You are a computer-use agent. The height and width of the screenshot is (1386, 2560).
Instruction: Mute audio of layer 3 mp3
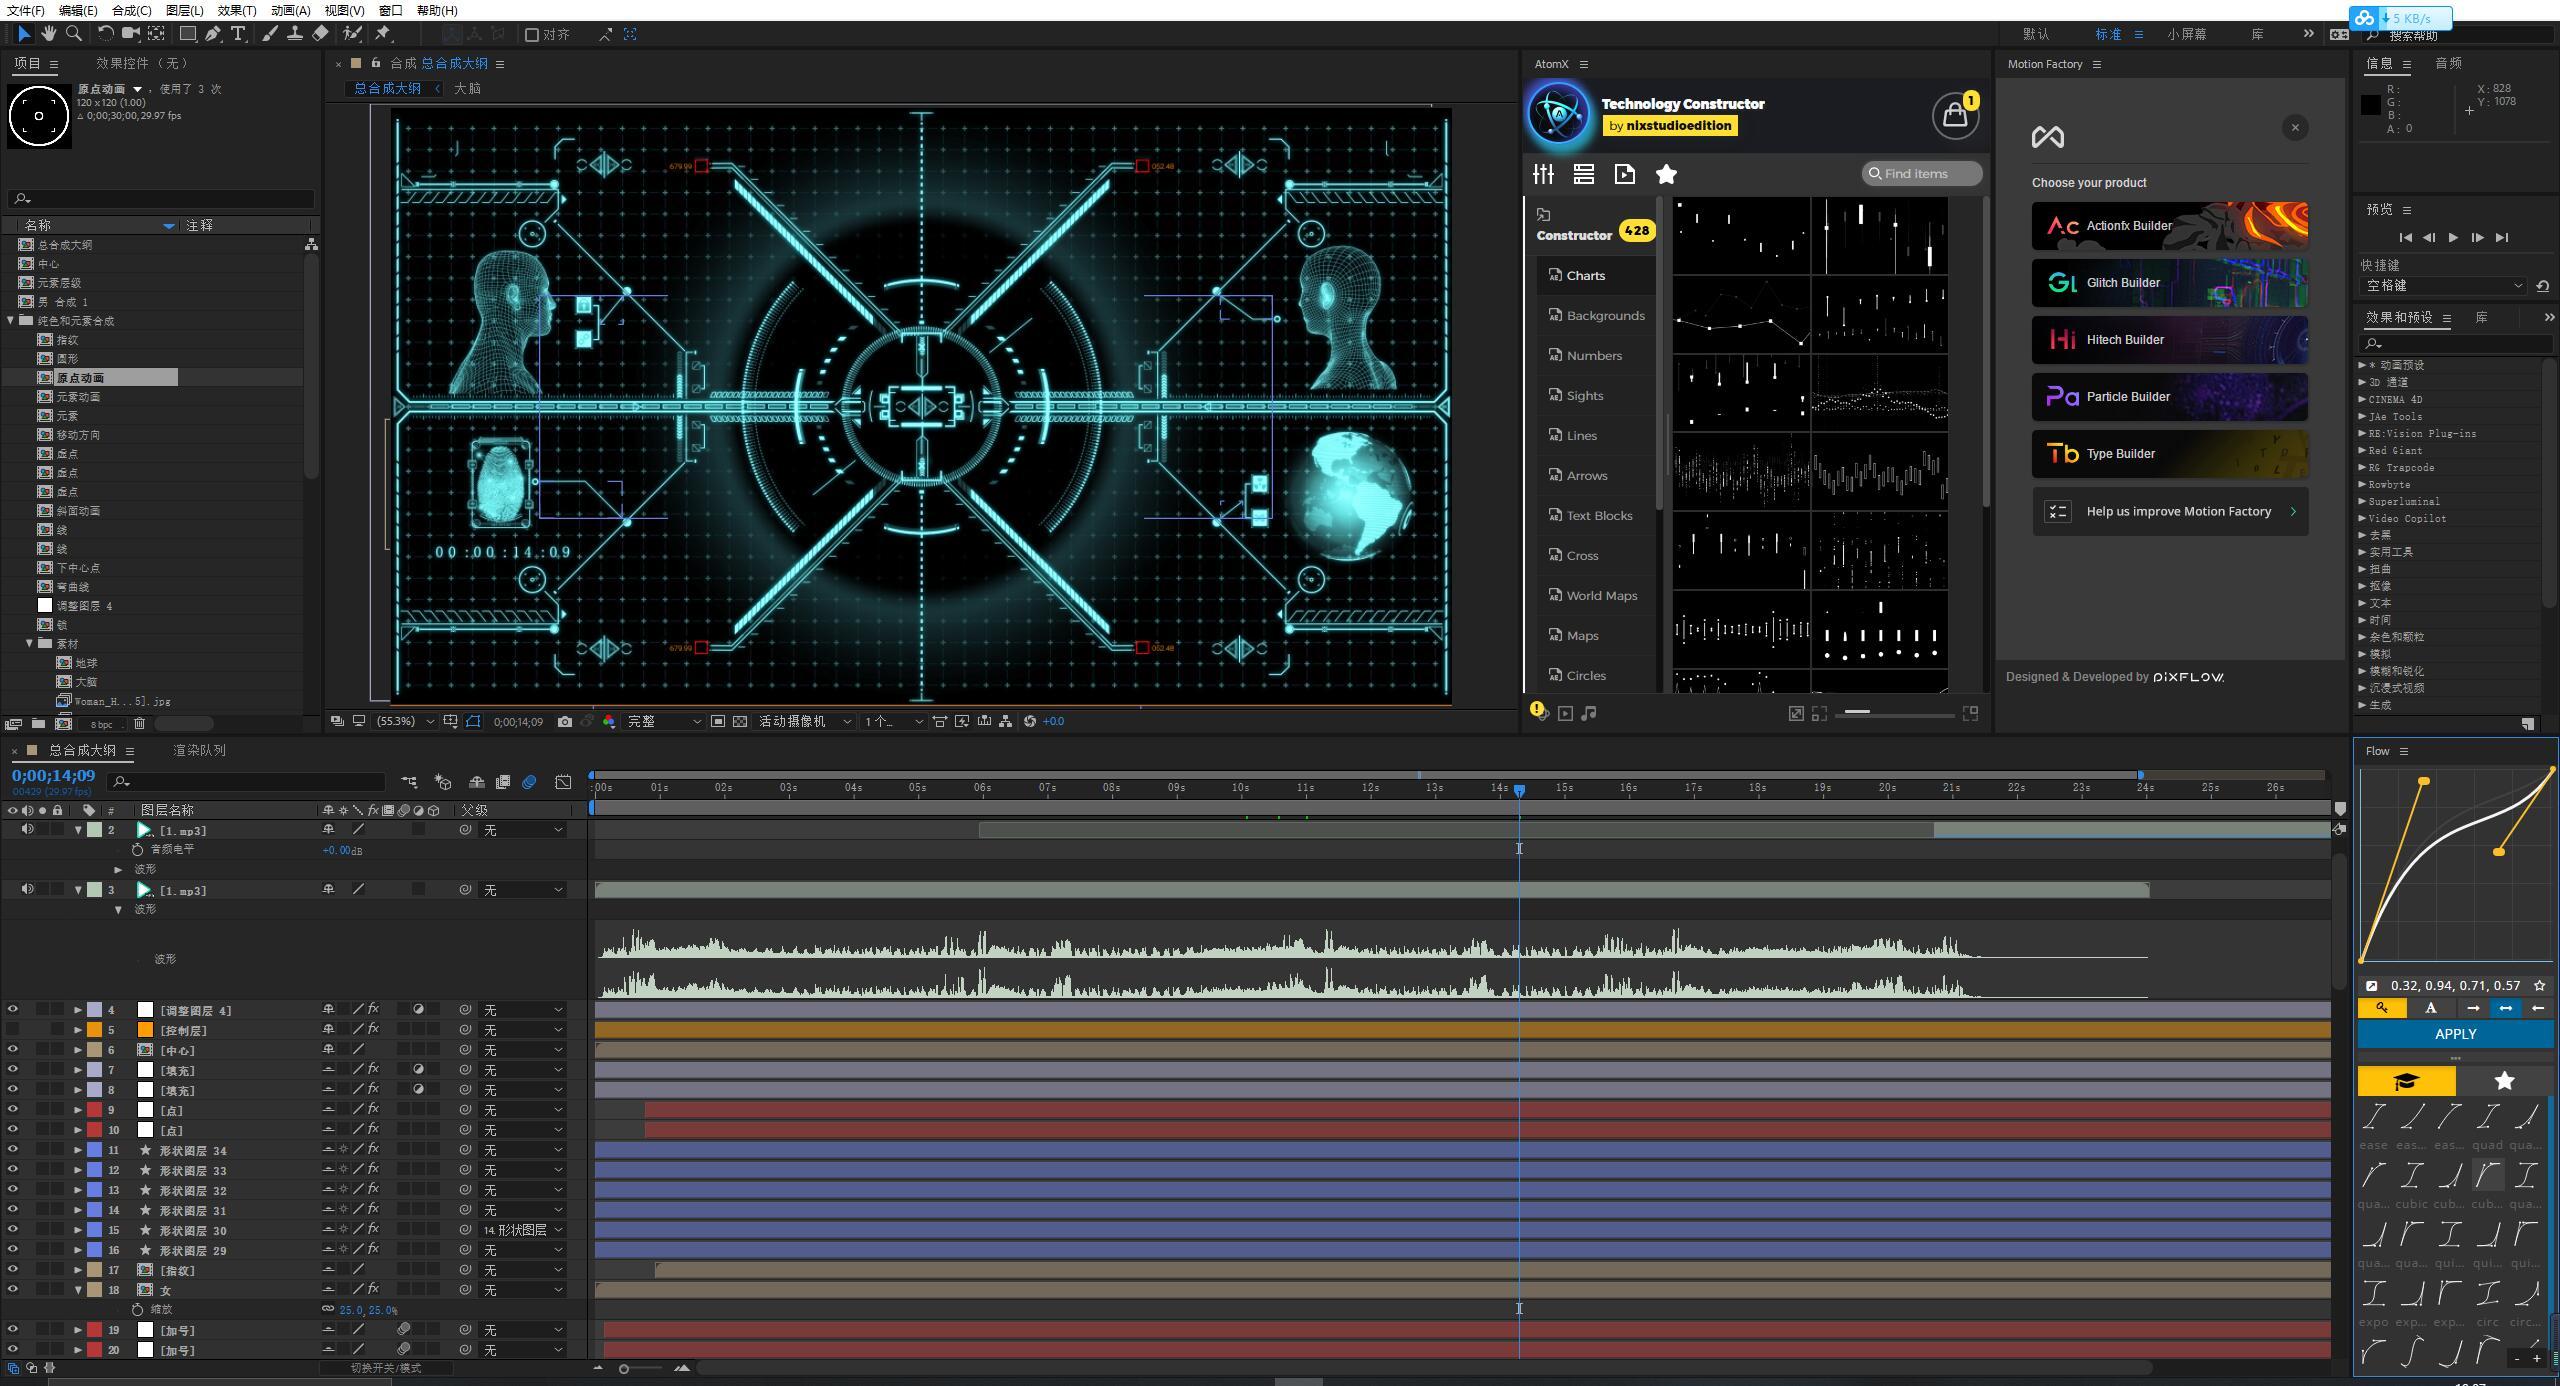click(27, 889)
